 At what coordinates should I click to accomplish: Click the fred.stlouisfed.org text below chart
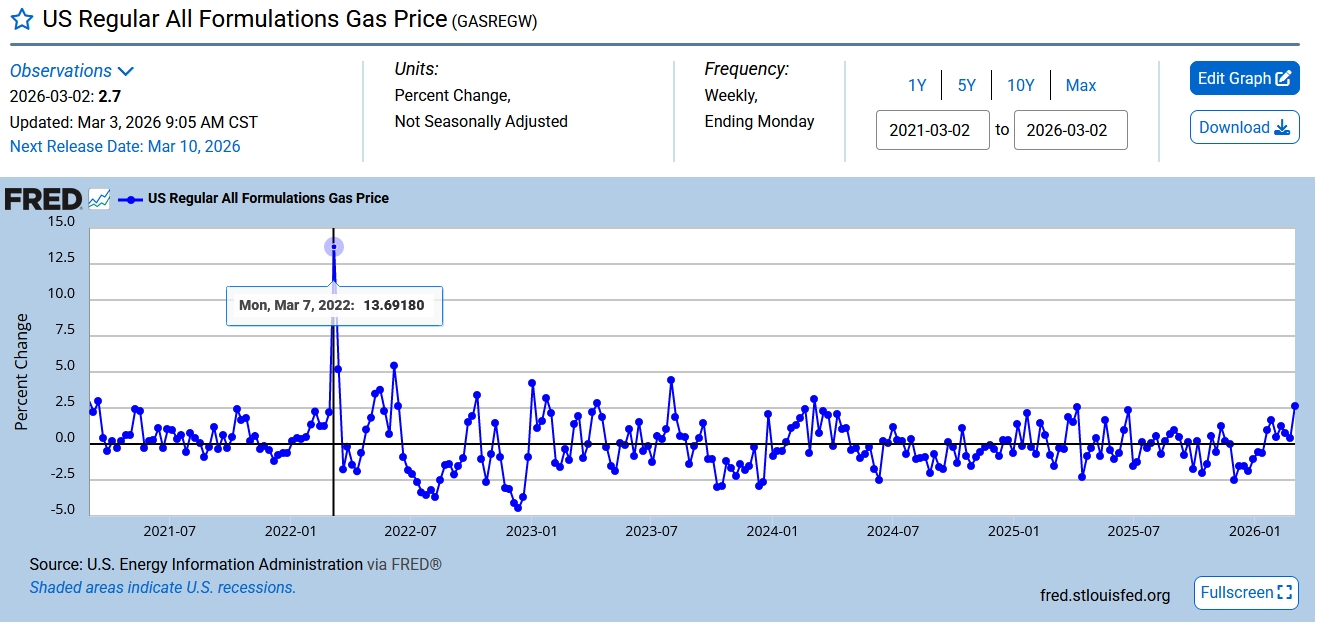click(1104, 596)
